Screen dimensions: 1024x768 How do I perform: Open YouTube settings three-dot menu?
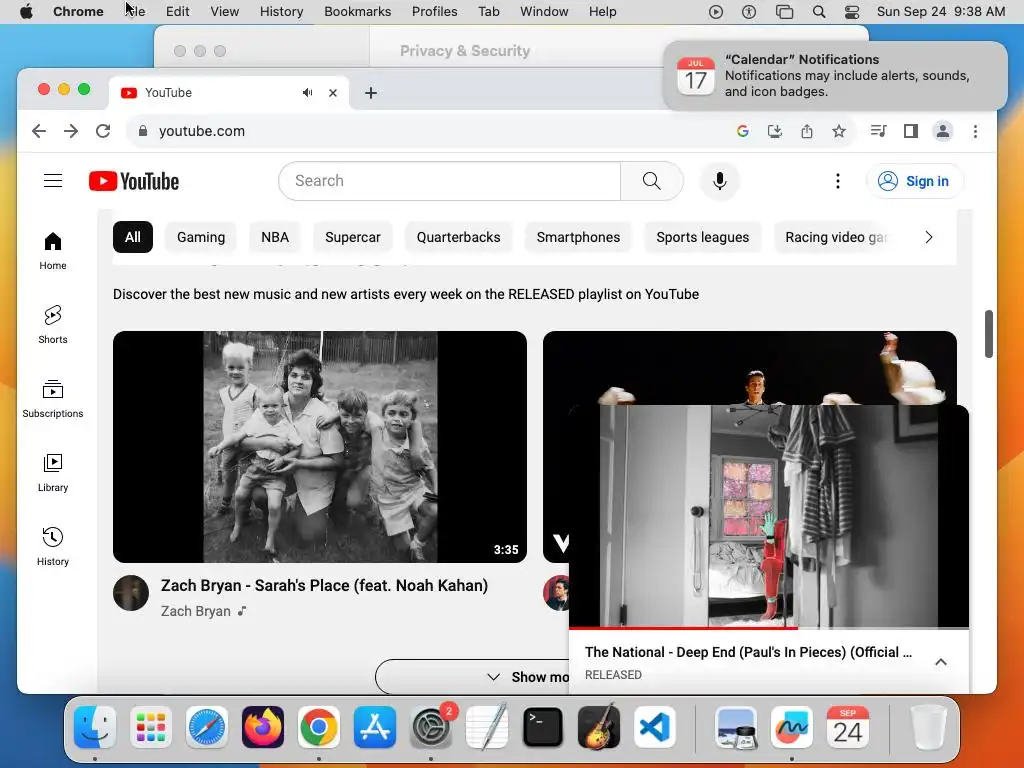838,181
